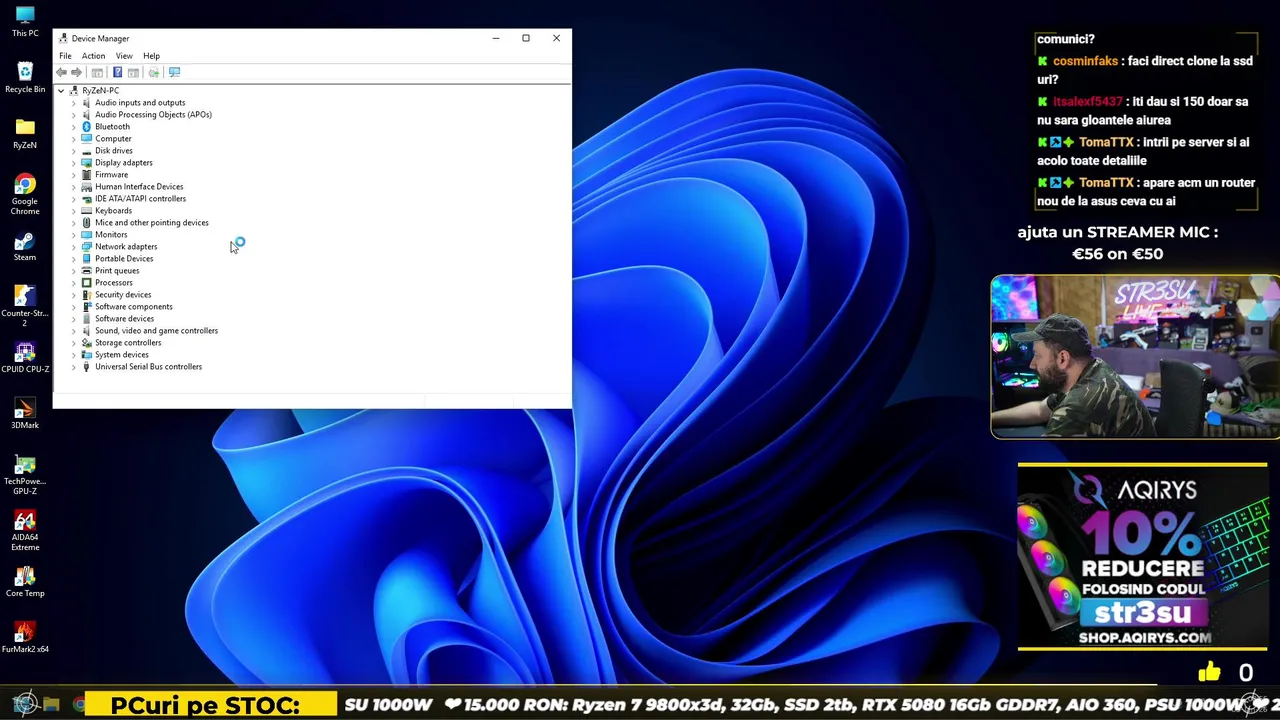
Task: Open AIDA64 Extreme desktop shortcut
Action: [x=25, y=530]
